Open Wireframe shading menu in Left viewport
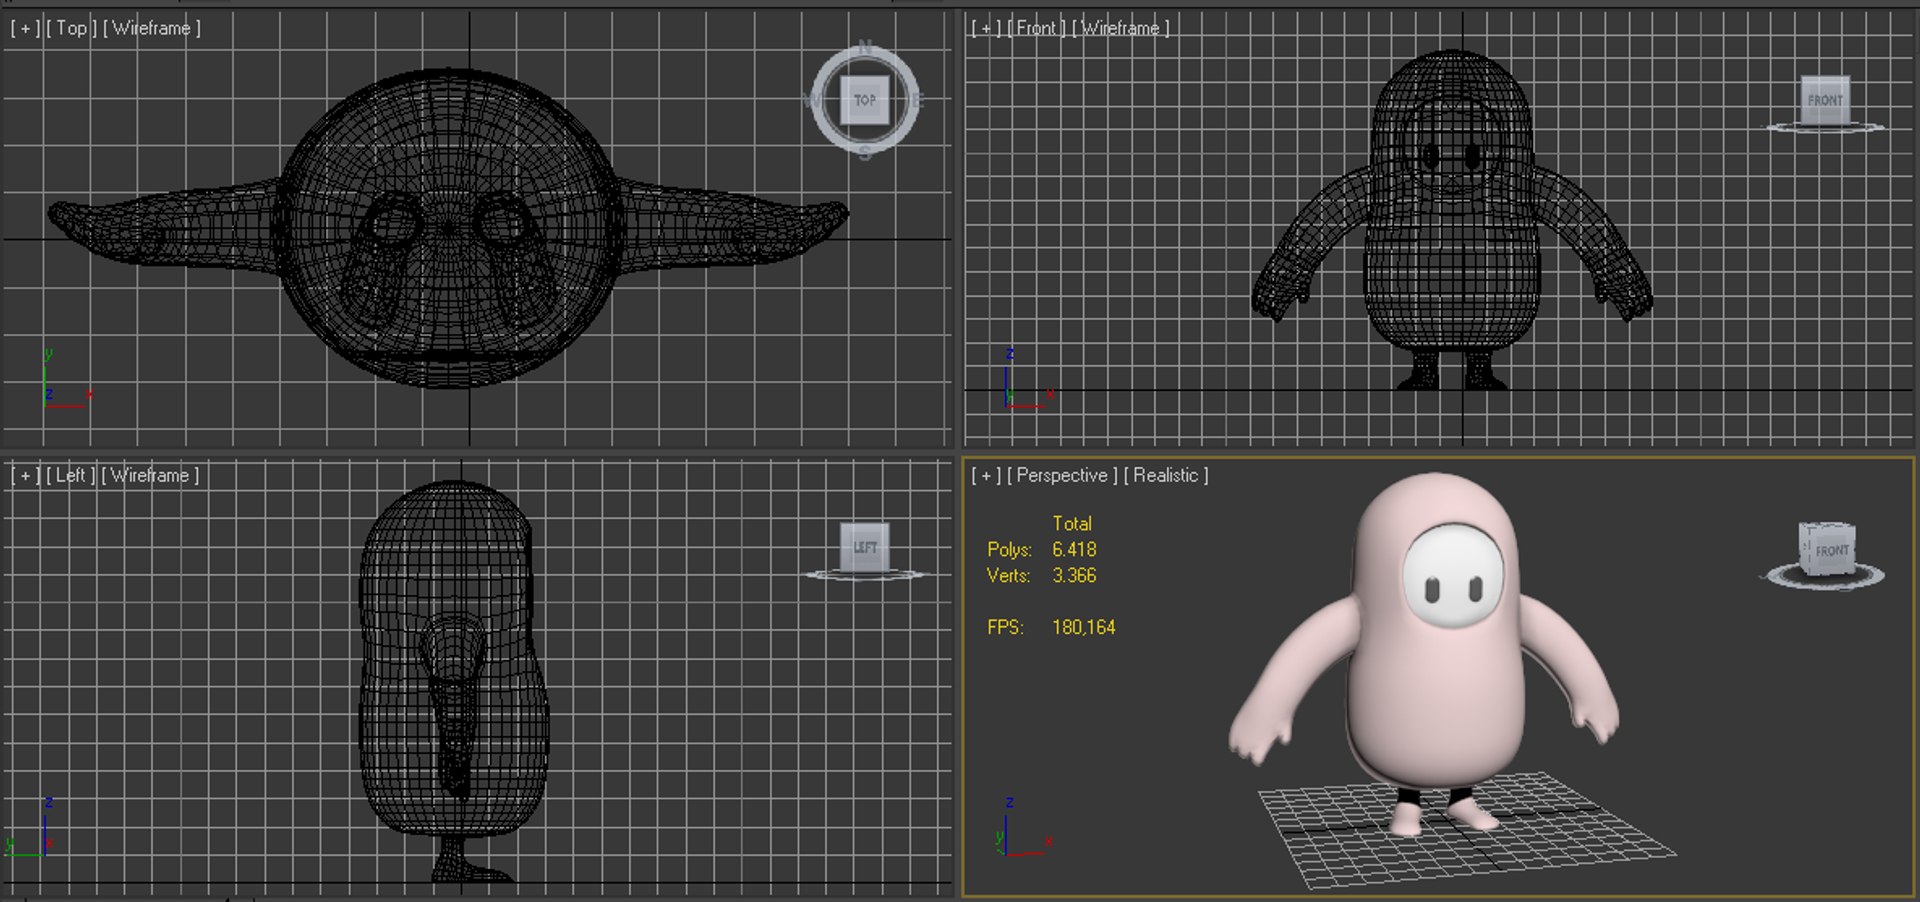The height and width of the screenshot is (902, 1920). (x=150, y=475)
